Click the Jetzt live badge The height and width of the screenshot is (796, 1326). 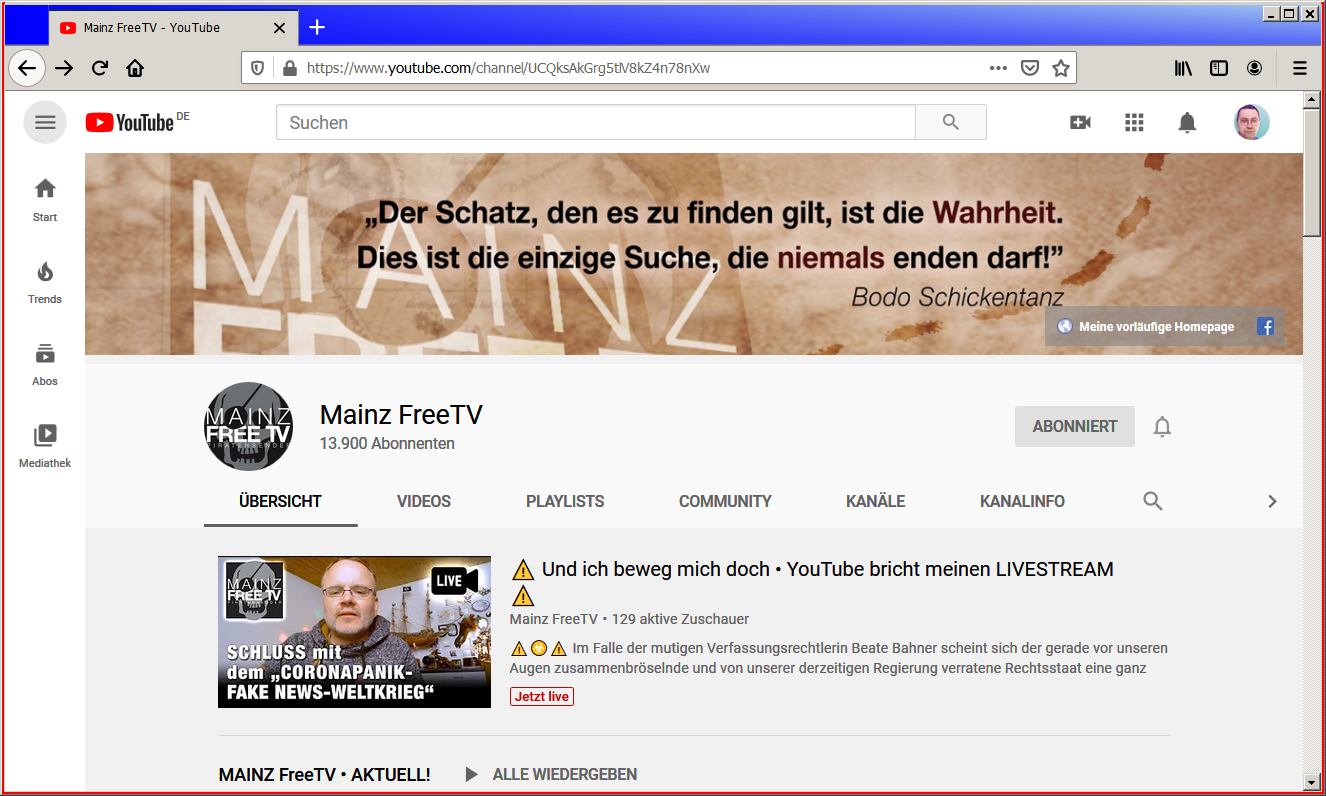542,696
